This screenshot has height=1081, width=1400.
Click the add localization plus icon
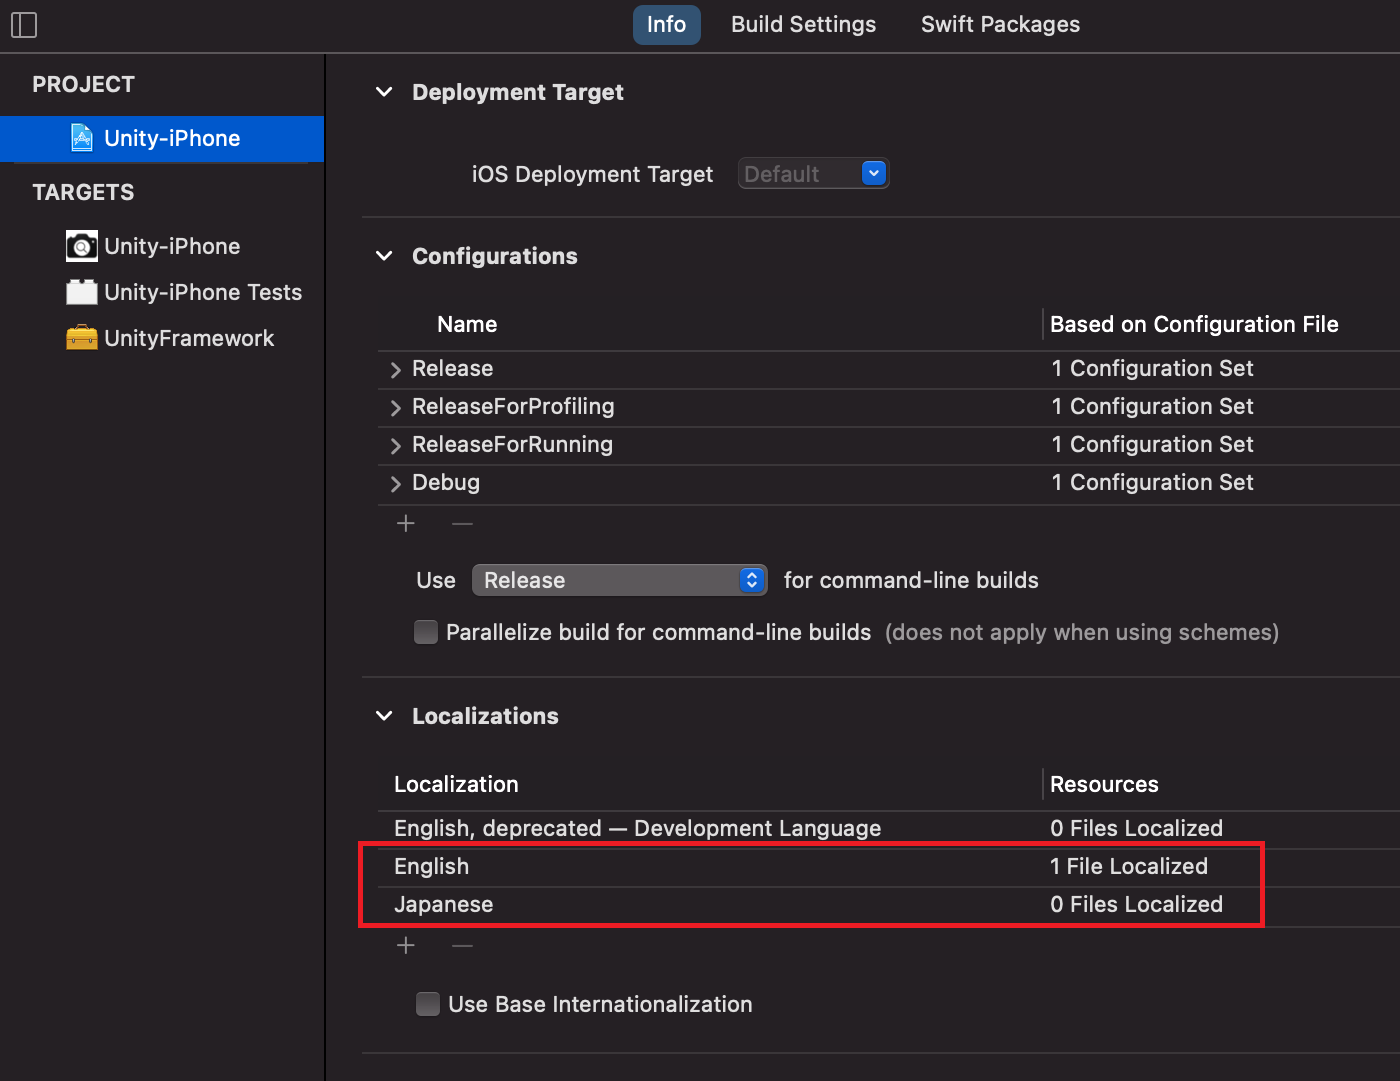point(406,945)
